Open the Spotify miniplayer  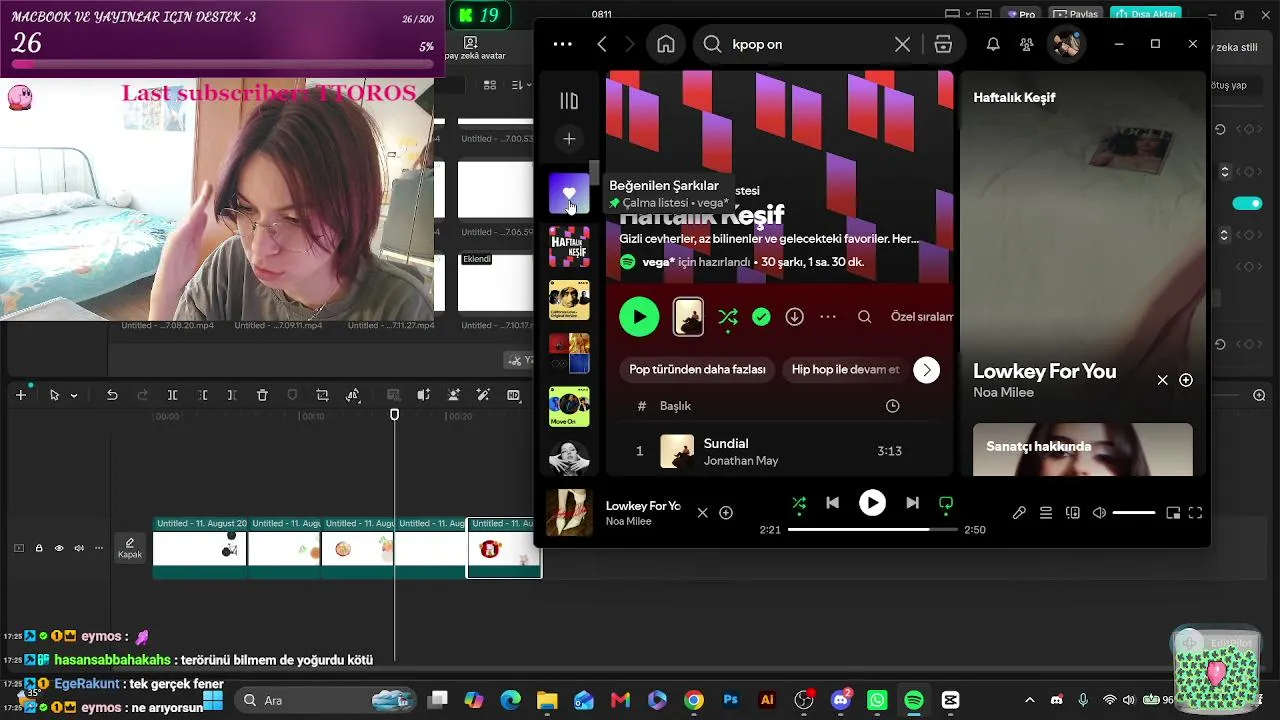1173,513
